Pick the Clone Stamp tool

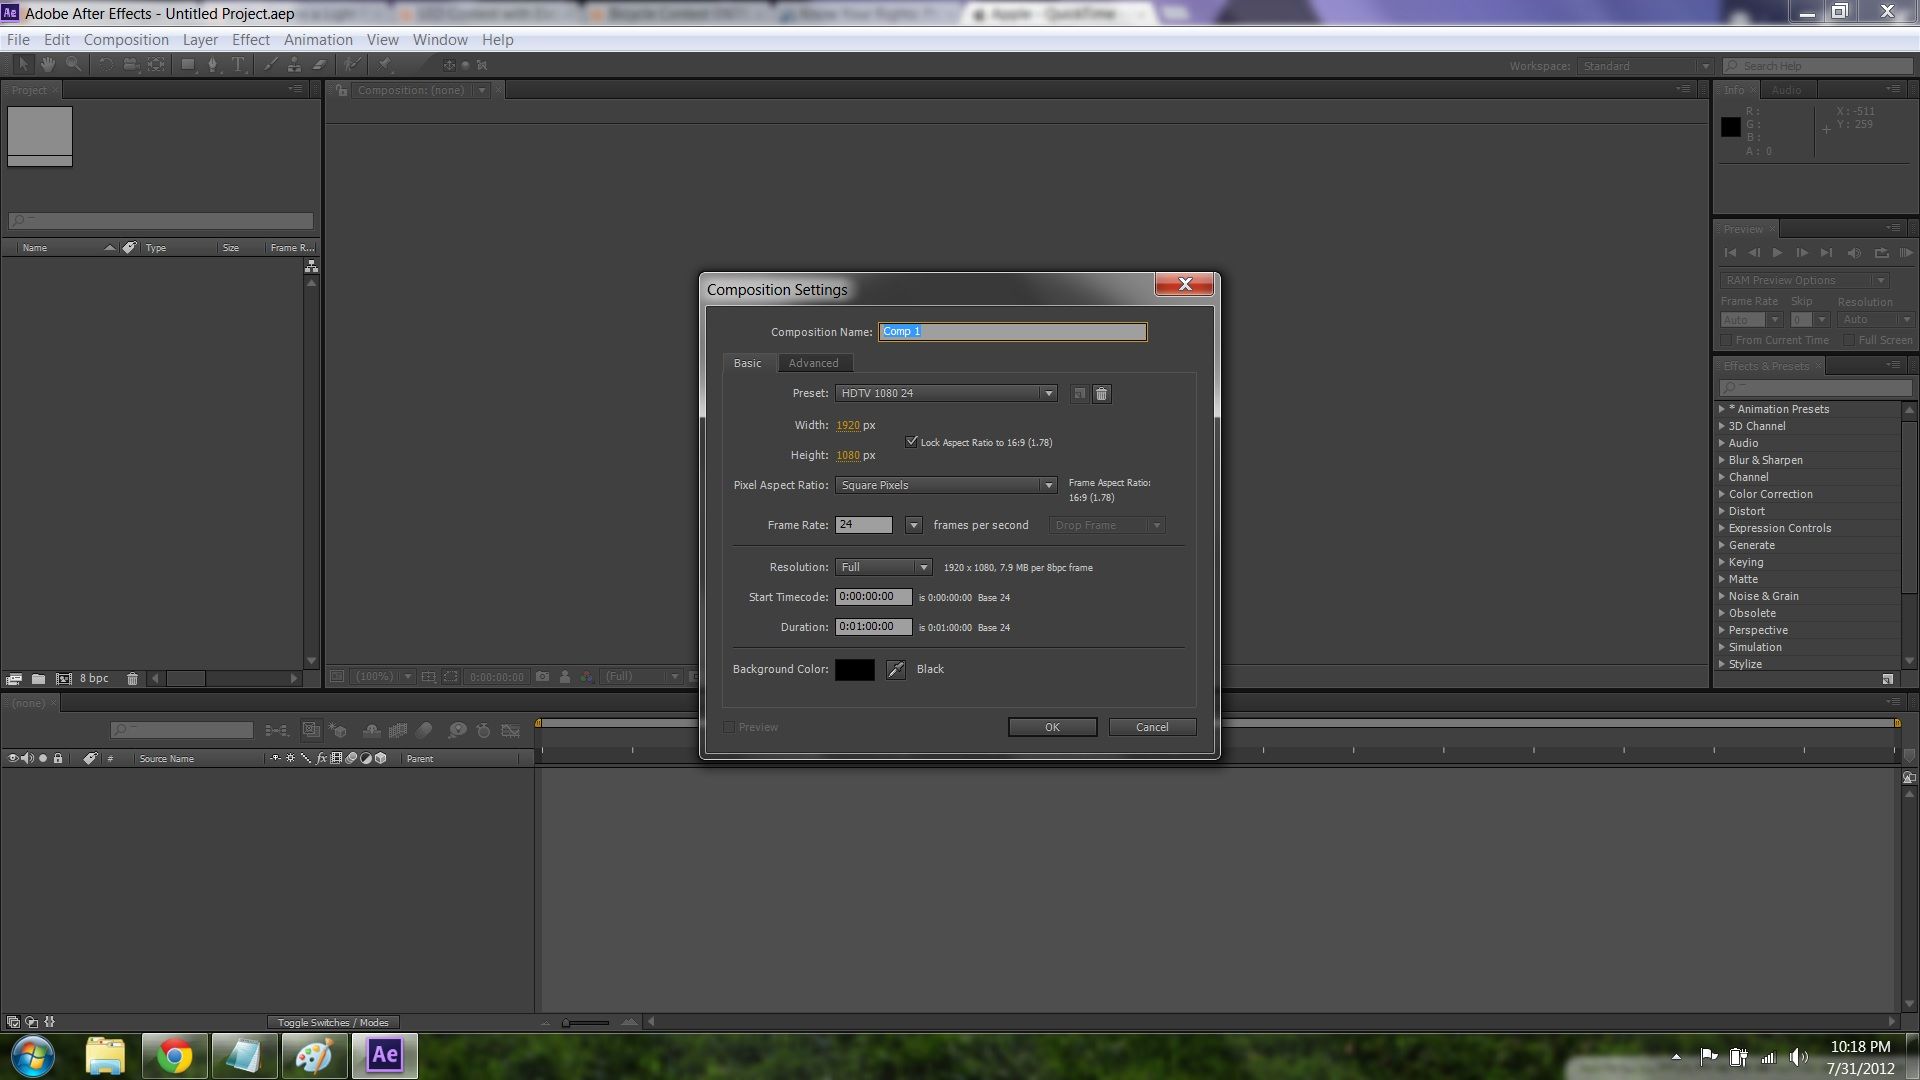294,64
